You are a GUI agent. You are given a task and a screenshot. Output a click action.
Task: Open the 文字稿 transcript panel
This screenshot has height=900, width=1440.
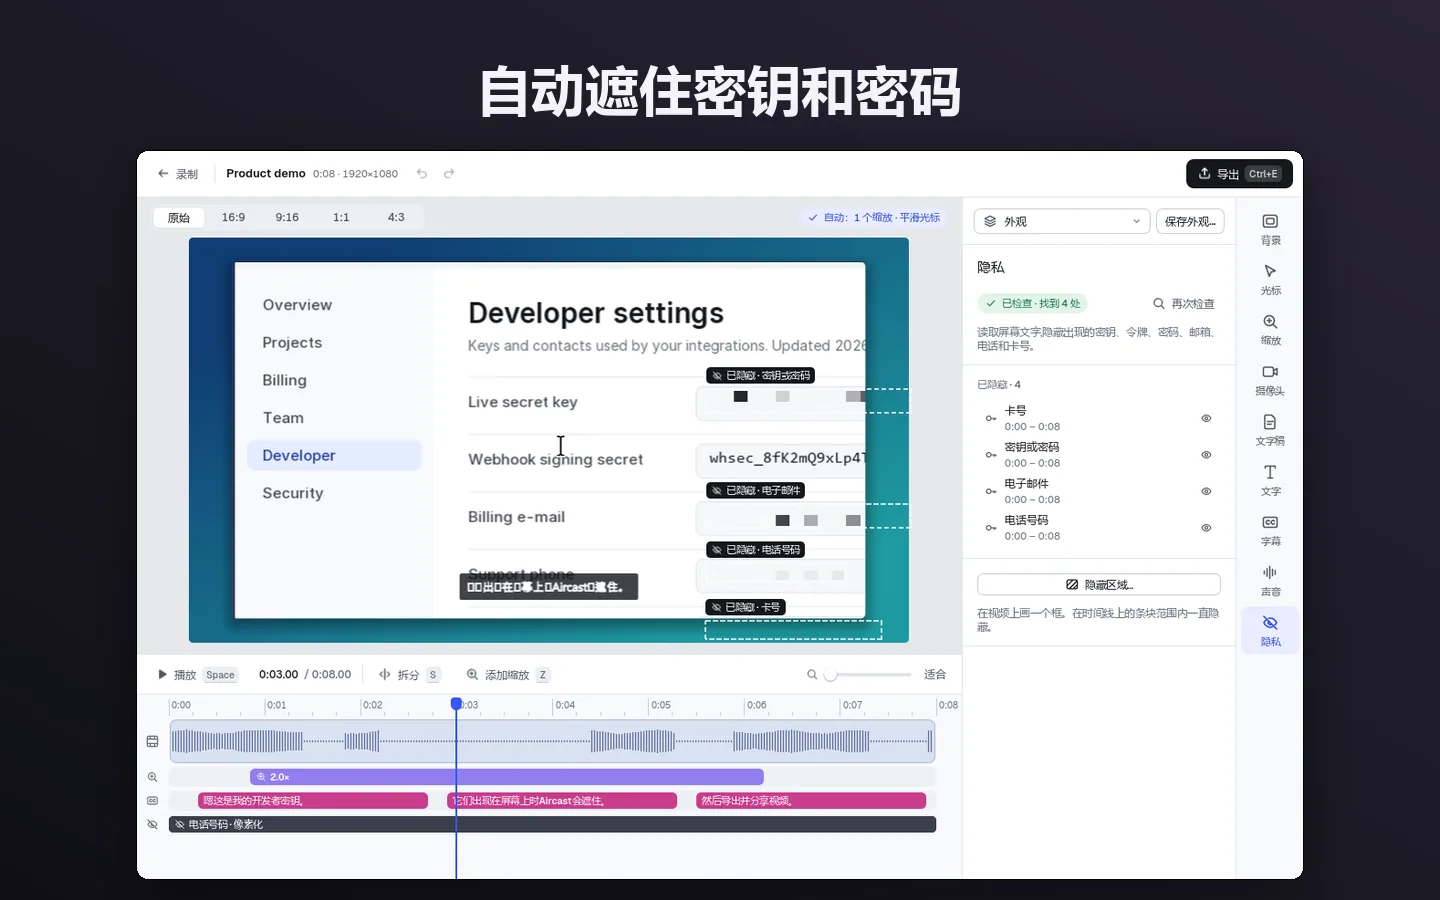[x=1270, y=430]
